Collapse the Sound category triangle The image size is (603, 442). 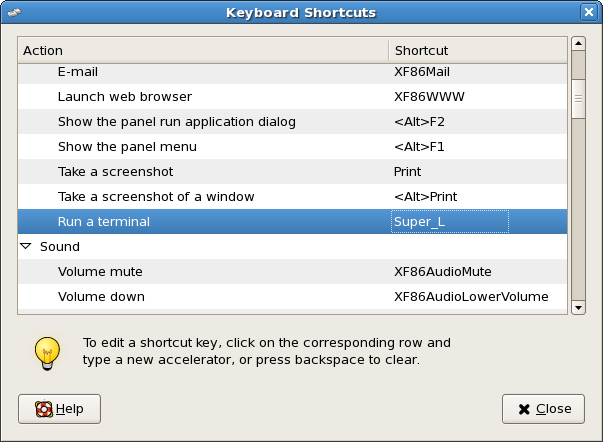26,246
